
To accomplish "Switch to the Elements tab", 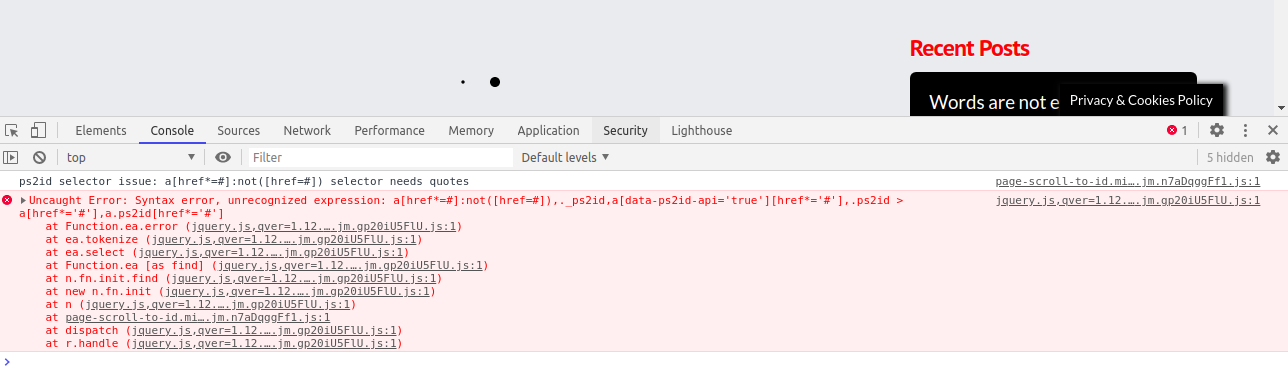I will click(x=101, y=130).
